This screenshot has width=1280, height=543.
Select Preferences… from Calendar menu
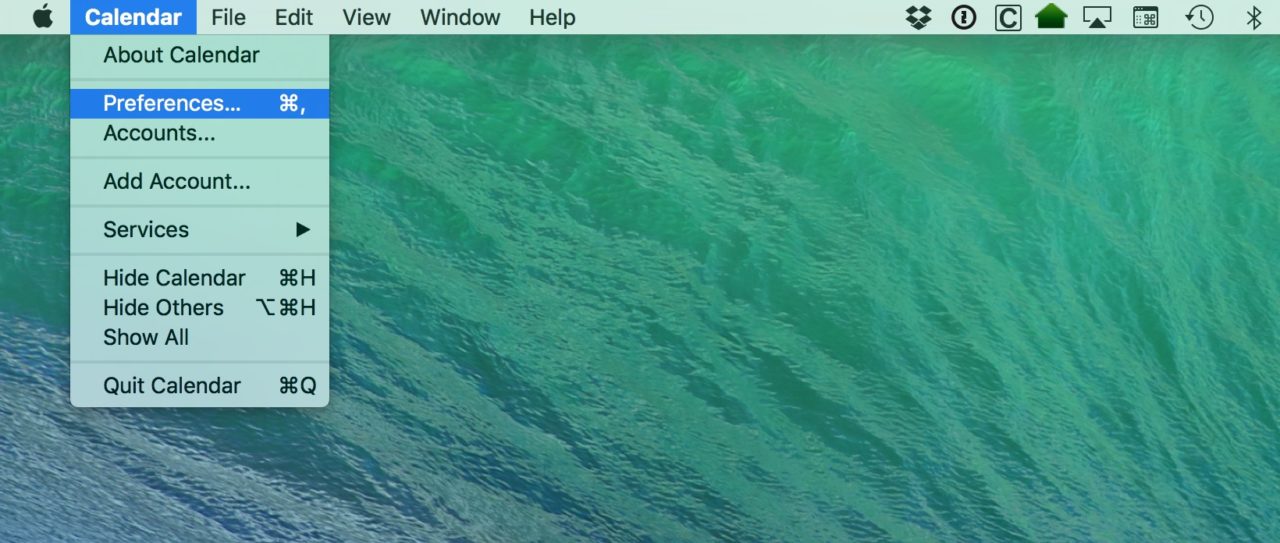(200, 103)
